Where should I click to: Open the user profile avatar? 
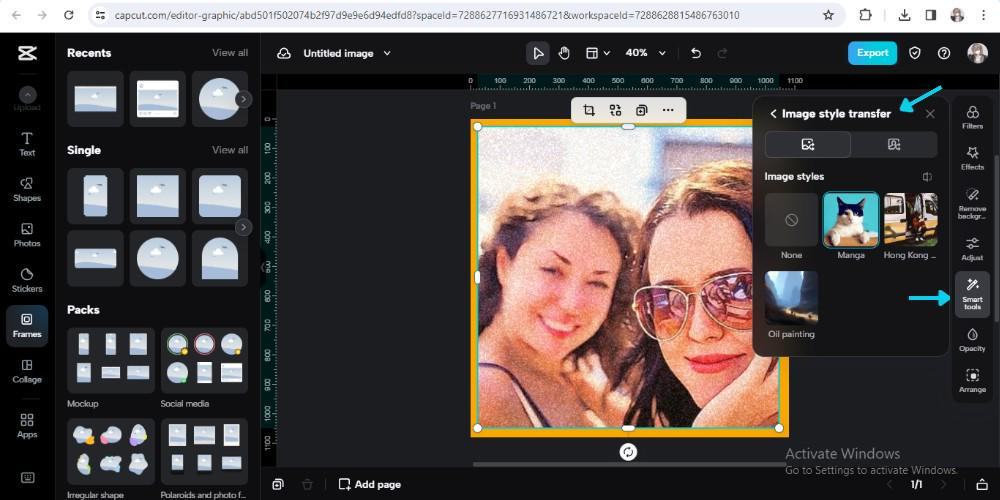coord(977,53)
